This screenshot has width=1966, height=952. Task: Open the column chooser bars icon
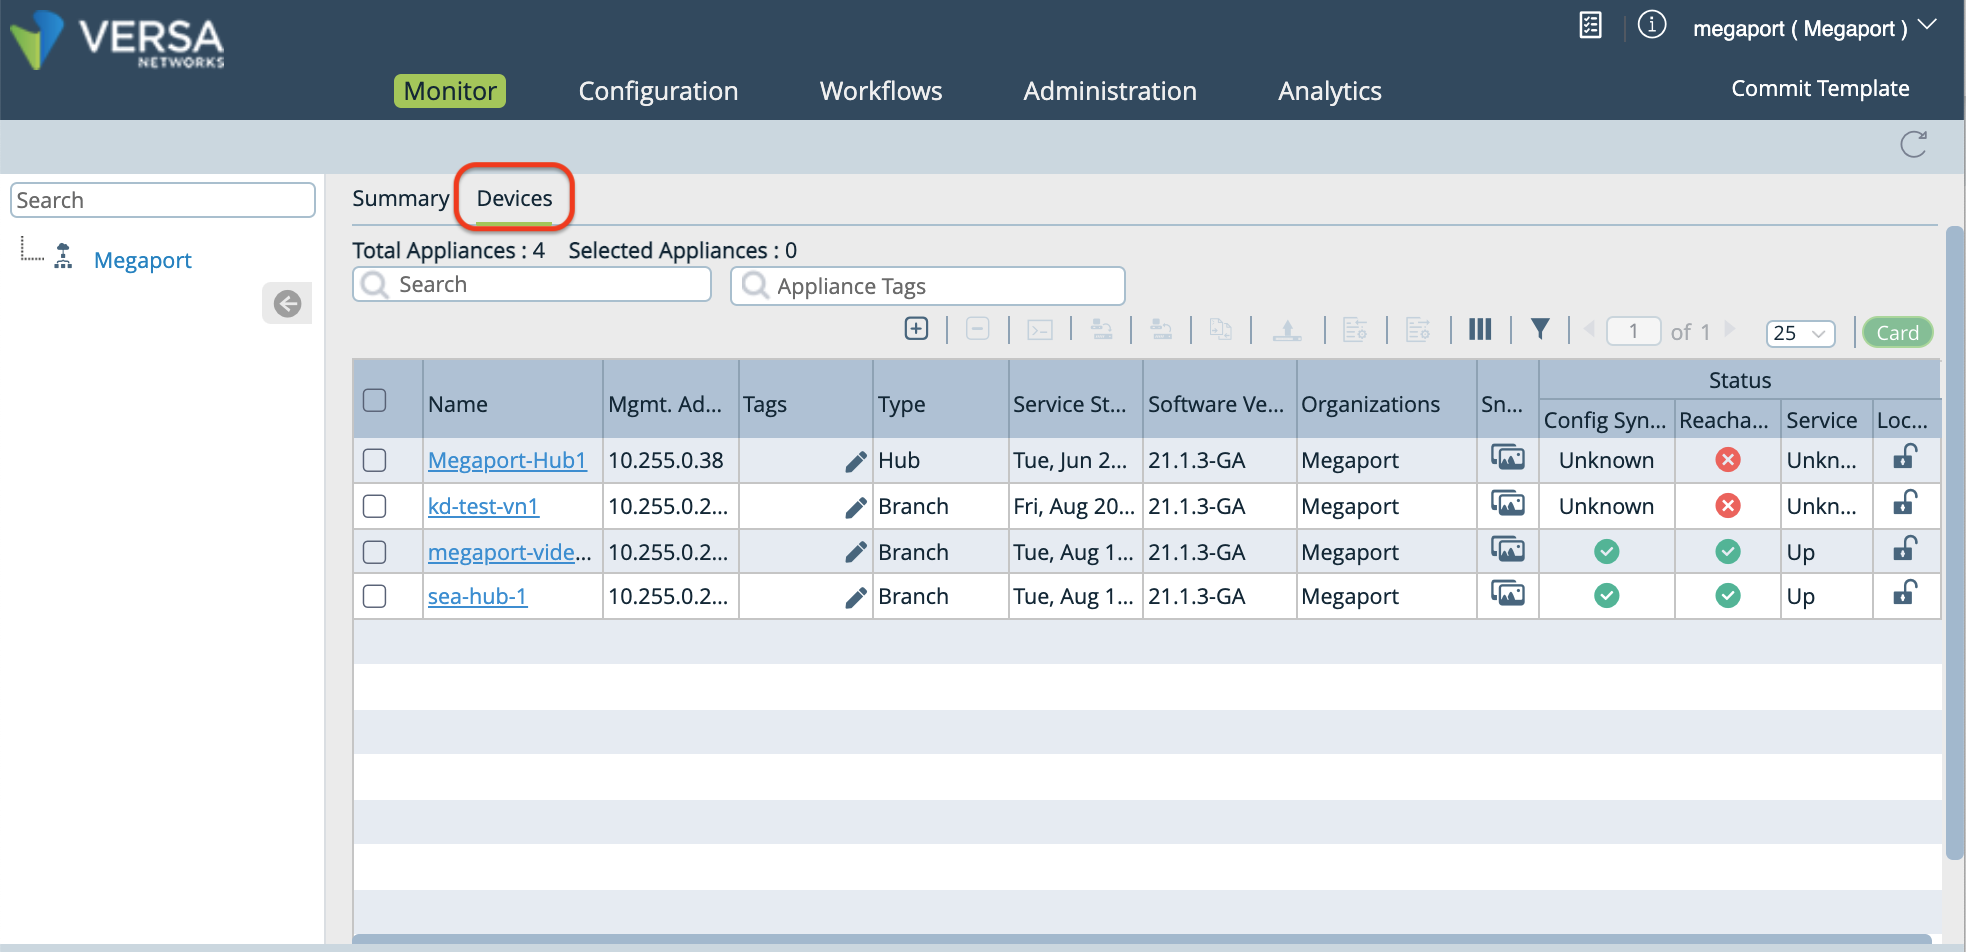[x=1480, y=329]
